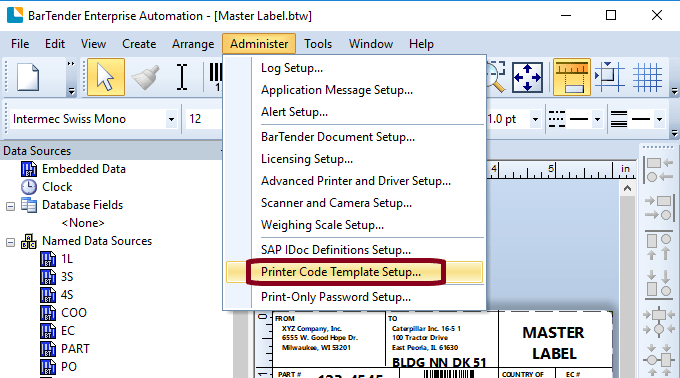The image size is (680, 378).
Task: Click the PO data source icon
Action: [48, 367]
